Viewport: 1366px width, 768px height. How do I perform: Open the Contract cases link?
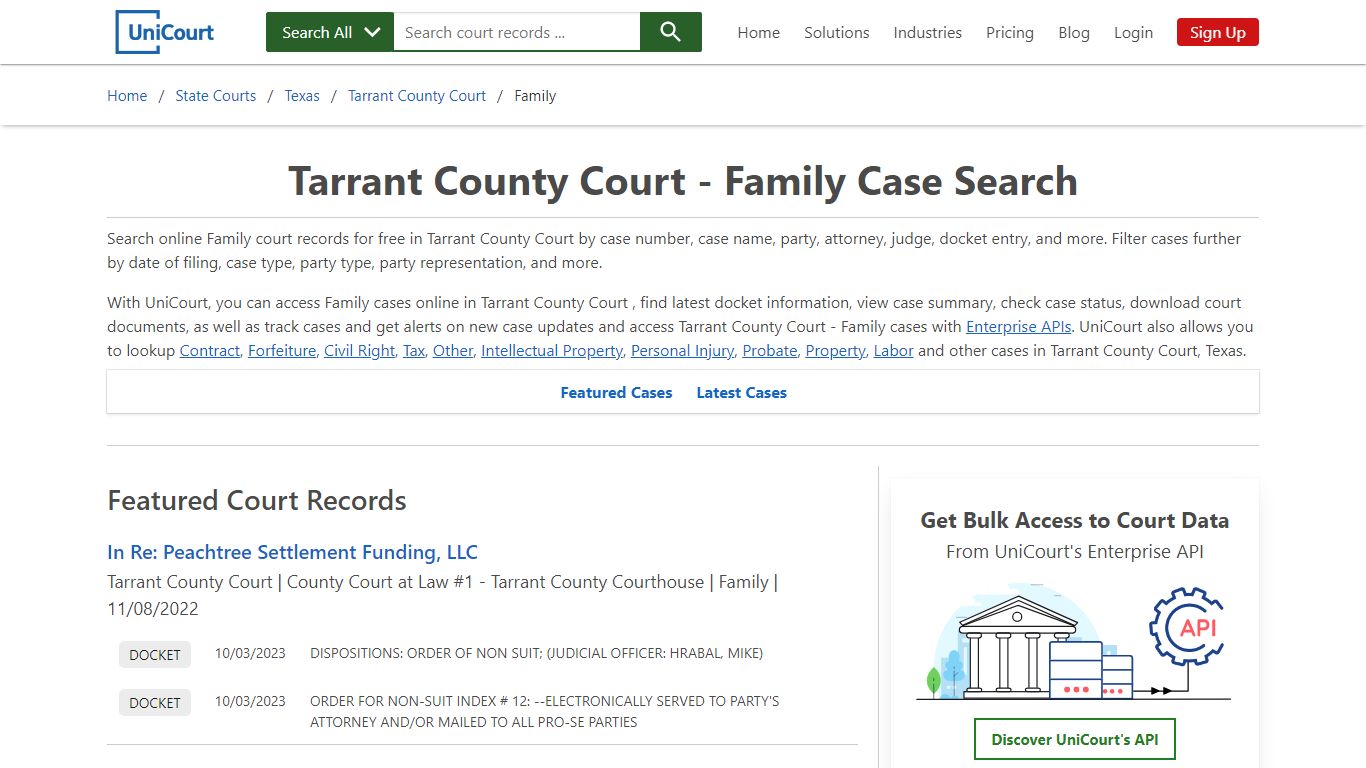pos(210,351)
